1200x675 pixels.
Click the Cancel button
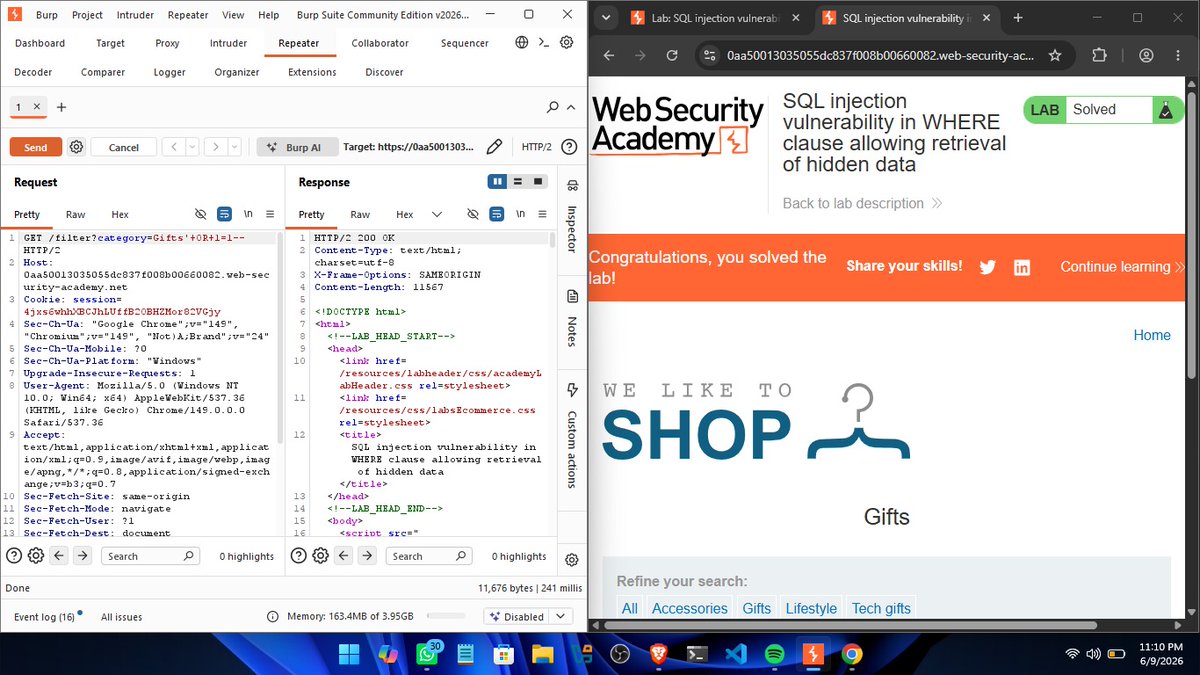124,147
